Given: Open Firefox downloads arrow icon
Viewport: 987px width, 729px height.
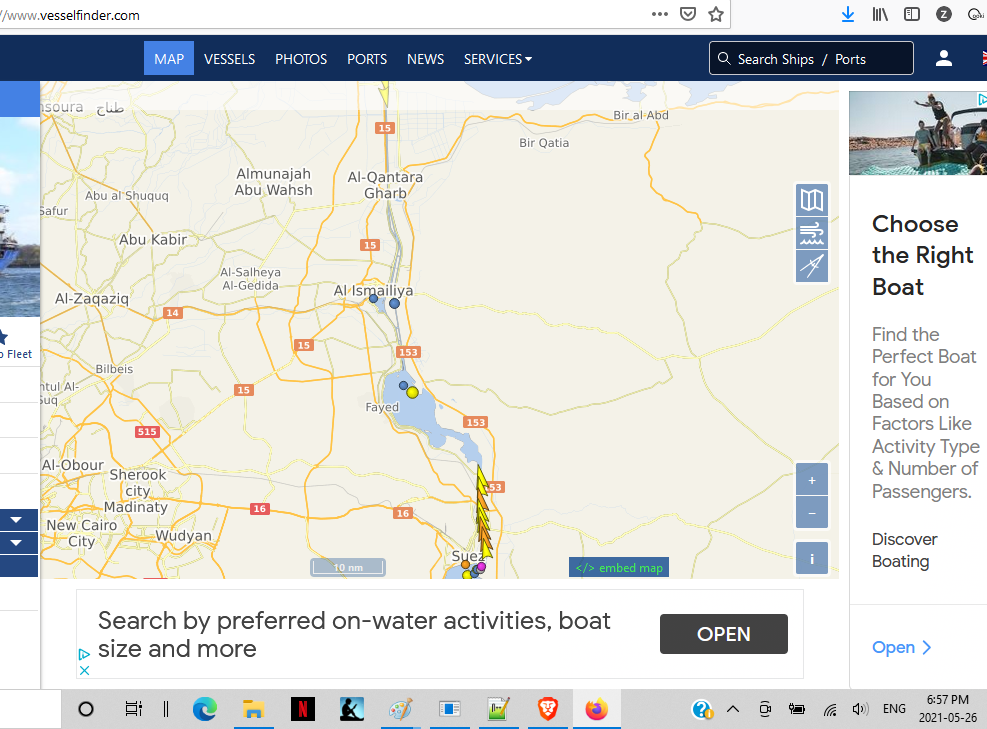Looking at the screenshot, I should tap(848, 14).
